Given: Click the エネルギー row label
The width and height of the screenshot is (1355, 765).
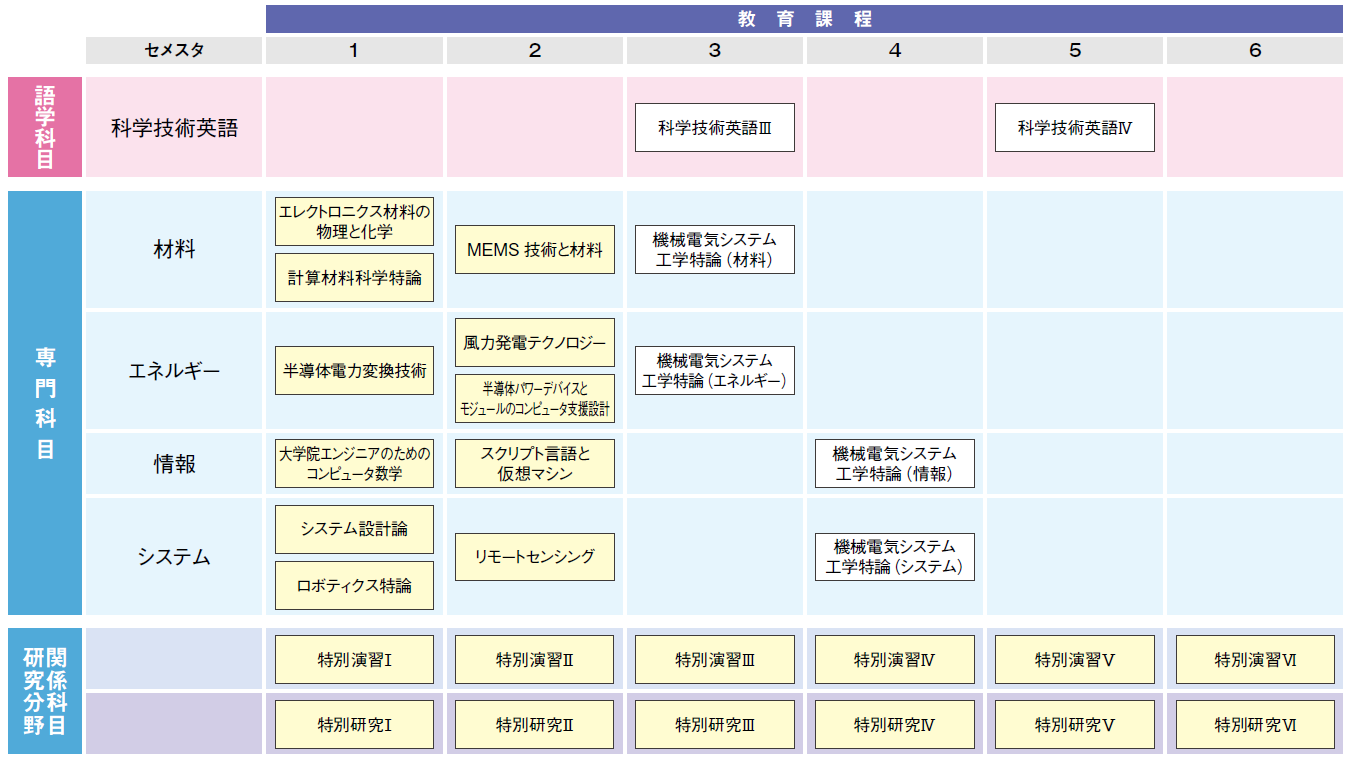Looking at the screenshot, I should coord(174,371).
